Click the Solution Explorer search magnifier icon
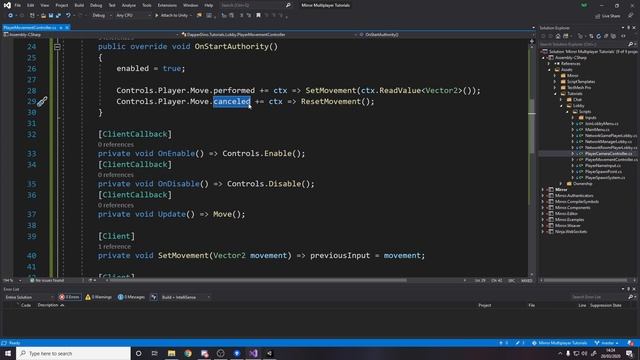This screenshot has height=360, width=640. point(630,44)
